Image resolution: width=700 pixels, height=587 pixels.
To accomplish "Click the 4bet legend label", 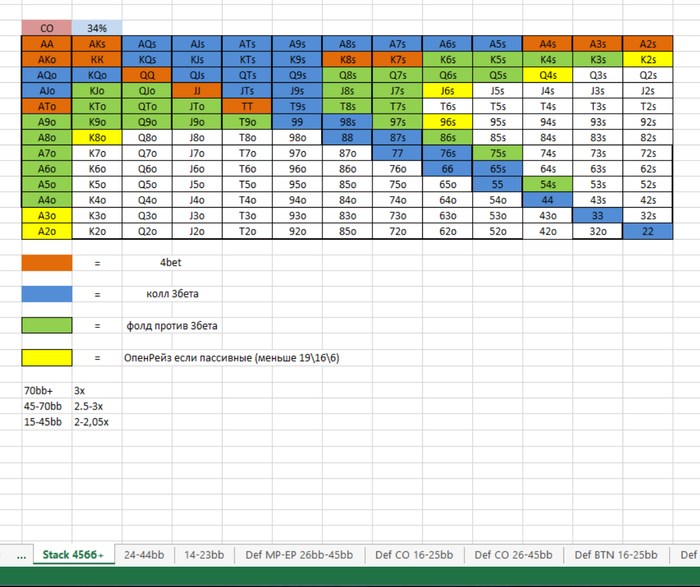I will pyautogui.click(x=171, y=262).
